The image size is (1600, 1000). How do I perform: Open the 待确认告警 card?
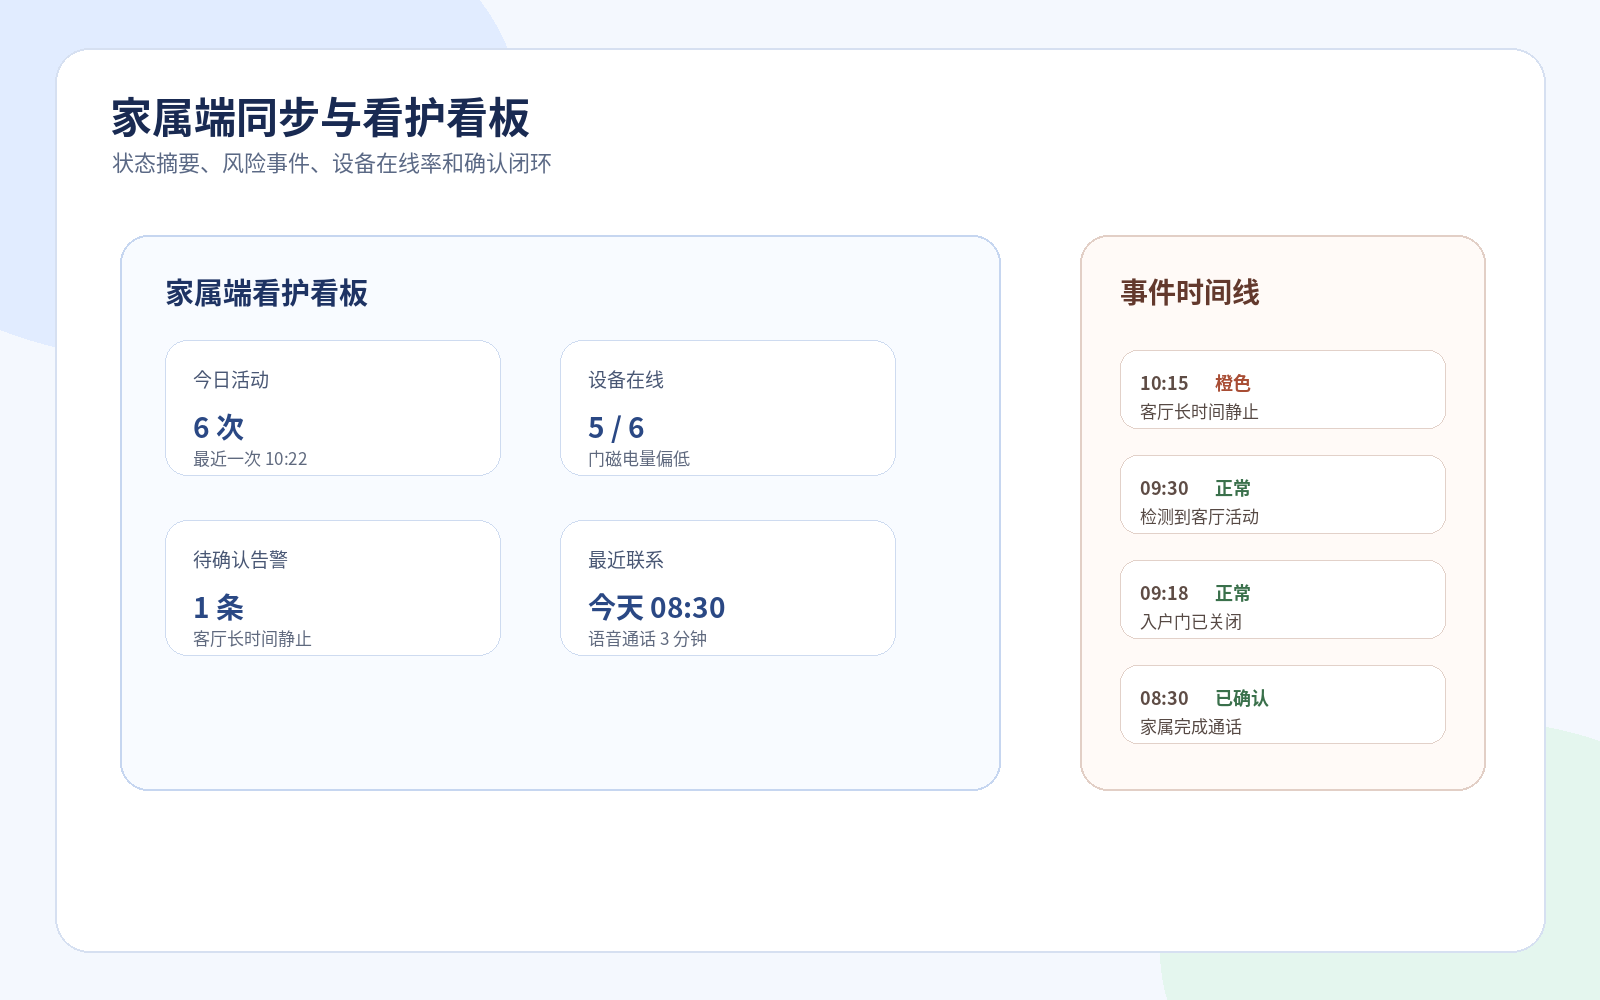(333, 588)
